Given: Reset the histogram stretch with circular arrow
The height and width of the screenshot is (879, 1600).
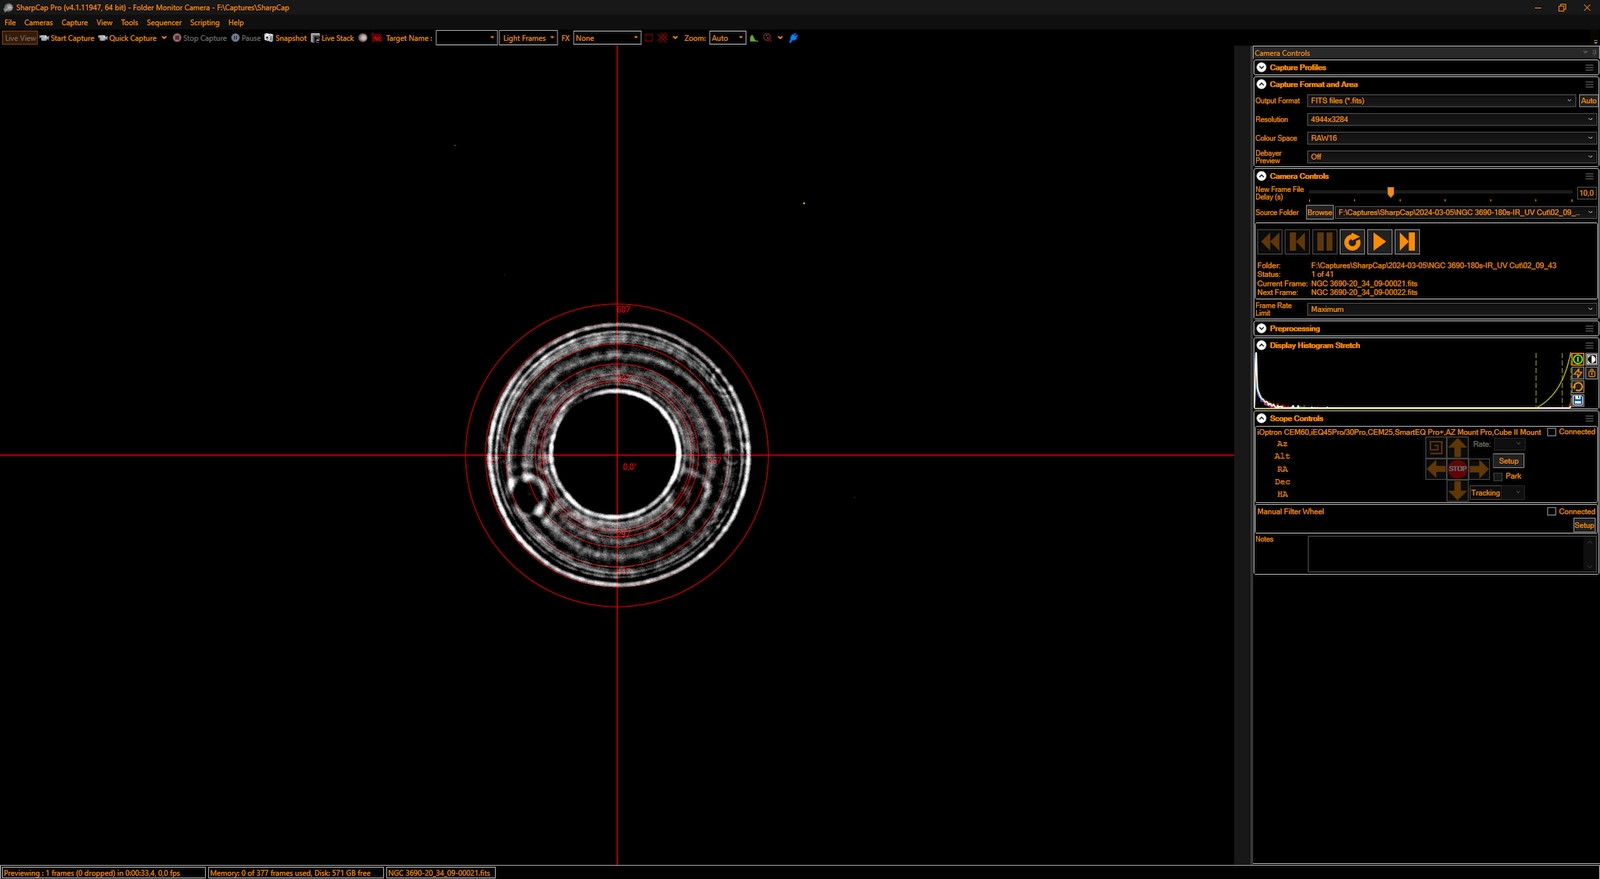Looking at the screenshot, I should 1577,387.
